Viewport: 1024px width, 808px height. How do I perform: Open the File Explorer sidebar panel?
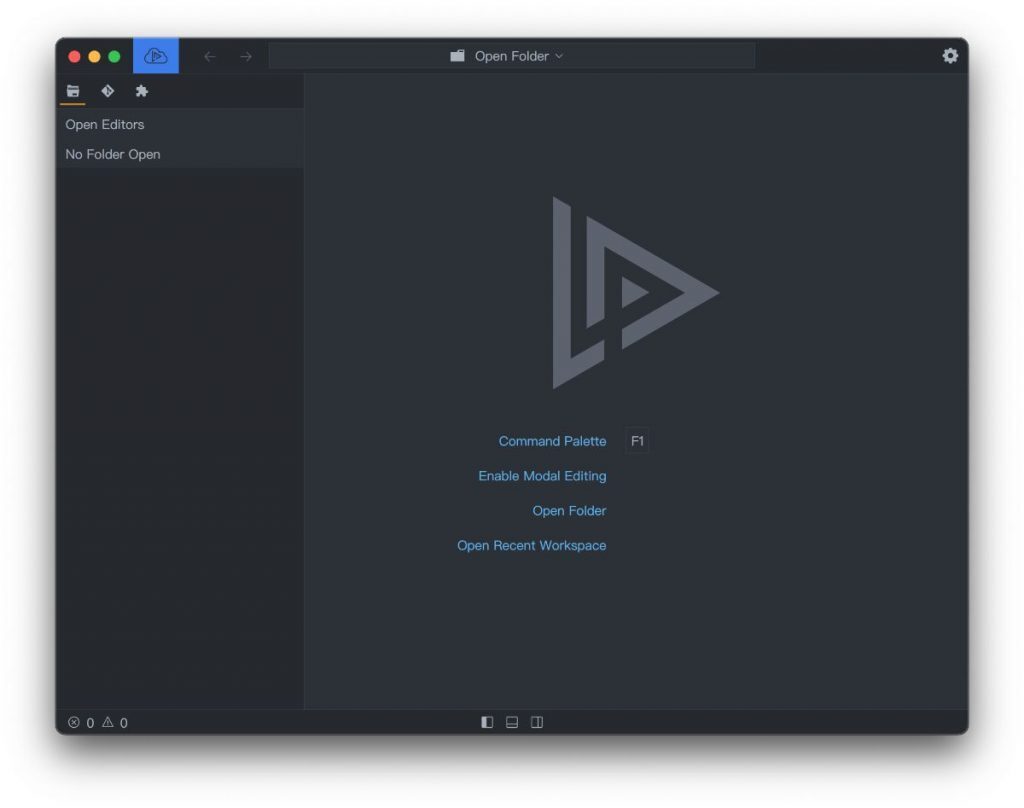click(73, 91)
